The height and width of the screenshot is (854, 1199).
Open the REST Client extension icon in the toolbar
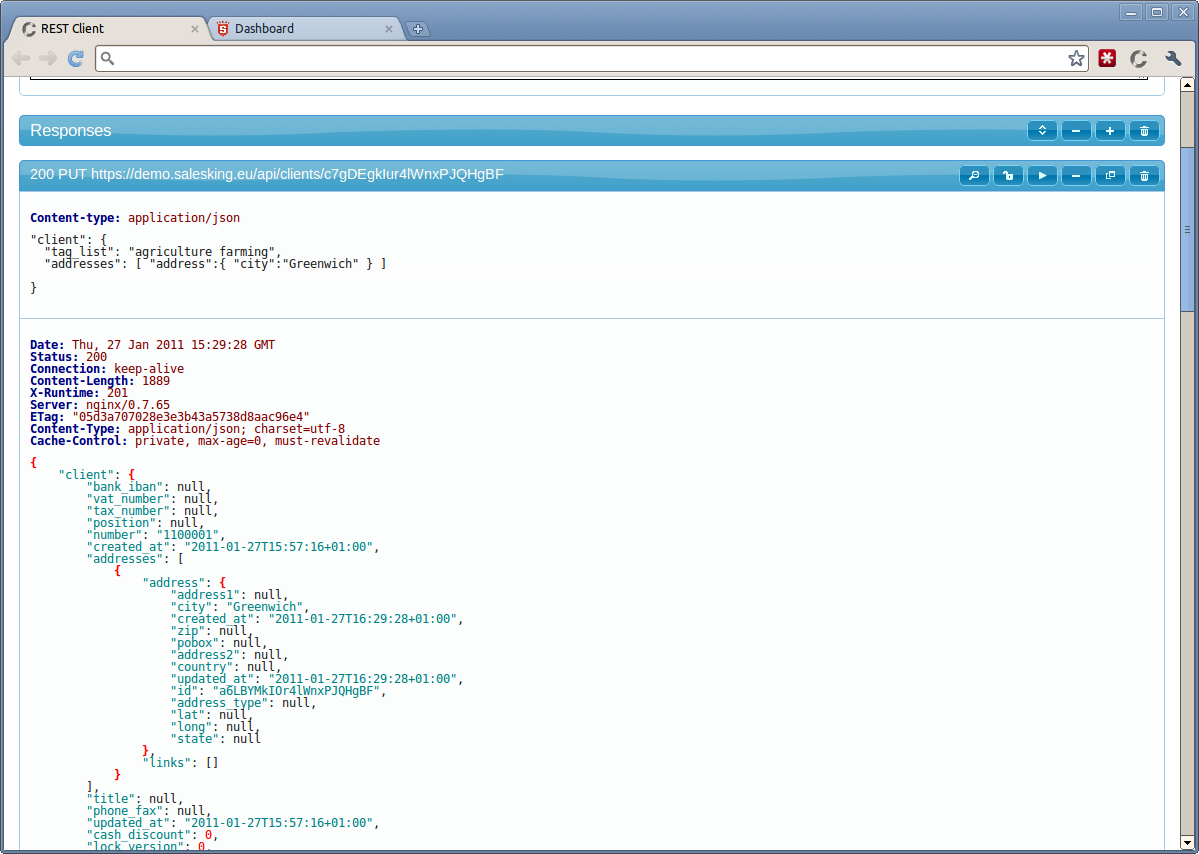point(1139,58)
